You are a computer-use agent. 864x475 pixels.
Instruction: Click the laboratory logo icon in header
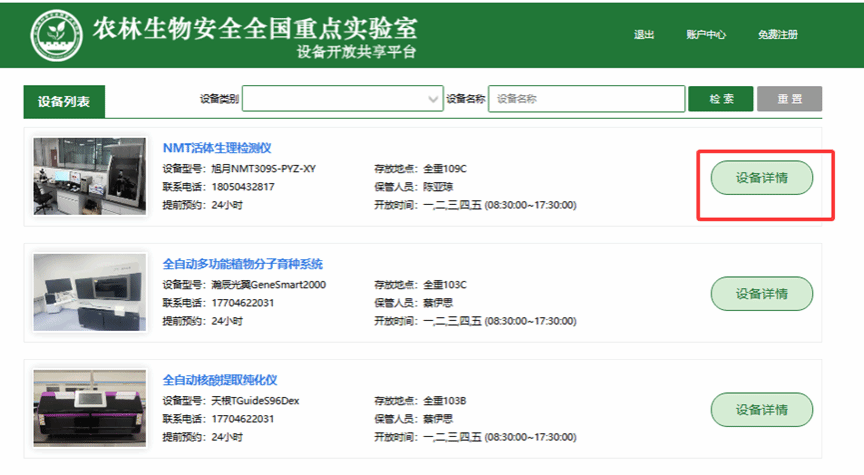pos(55,35)
